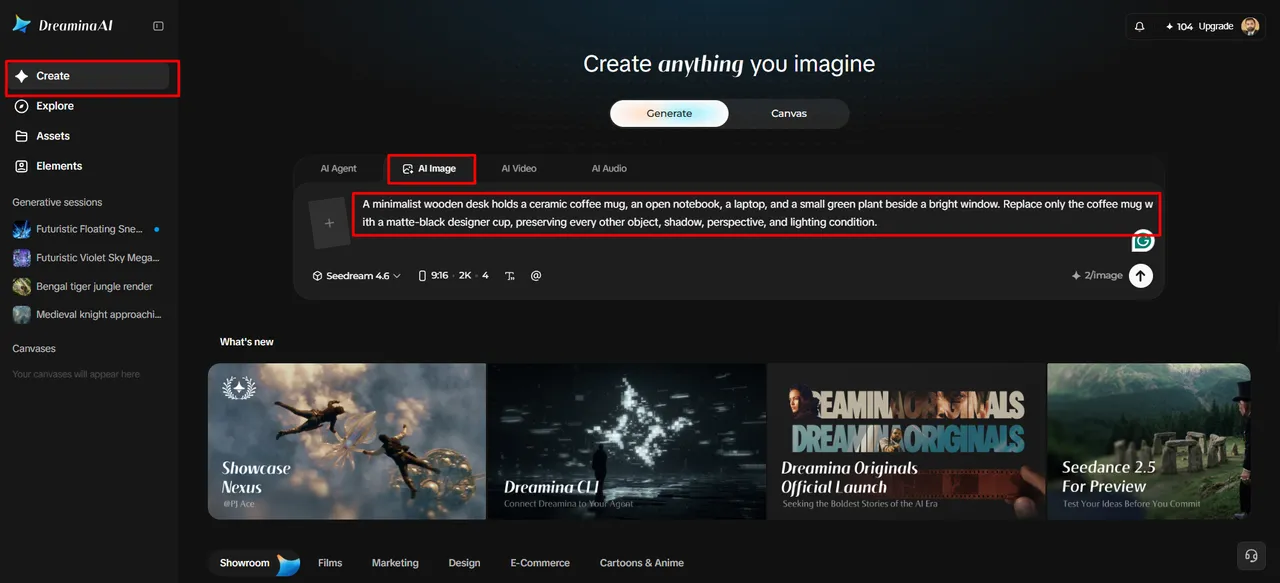Viewport: 1280px width, 583px height.
Task: Click the Upgrade link
Action: tap(1216, 27)
